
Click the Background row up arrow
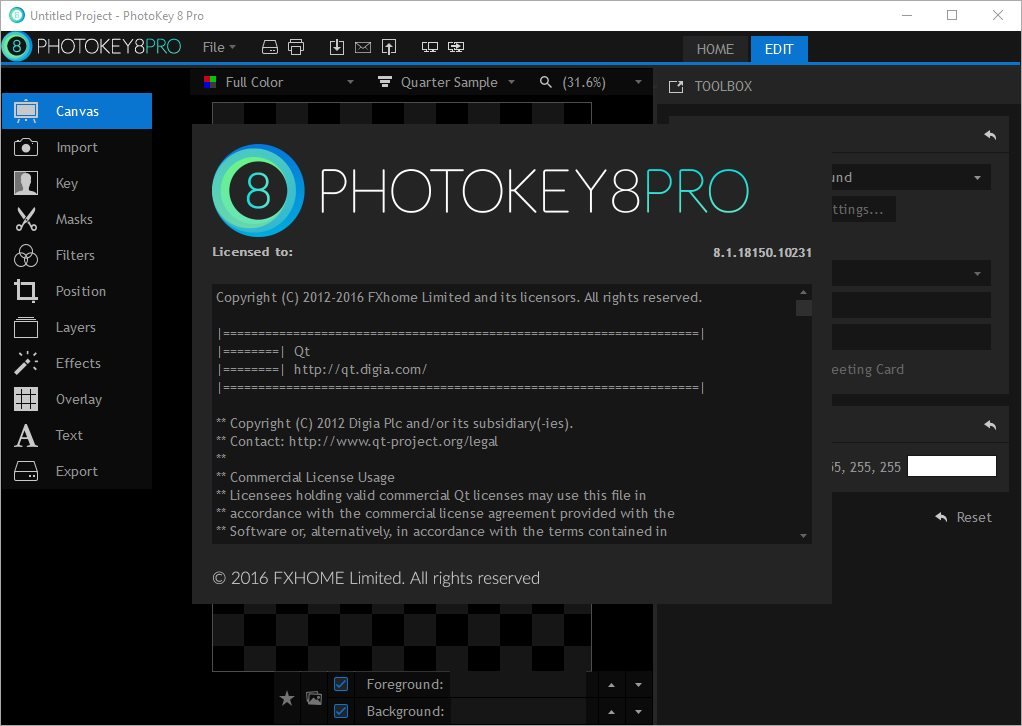pos(611,712)
